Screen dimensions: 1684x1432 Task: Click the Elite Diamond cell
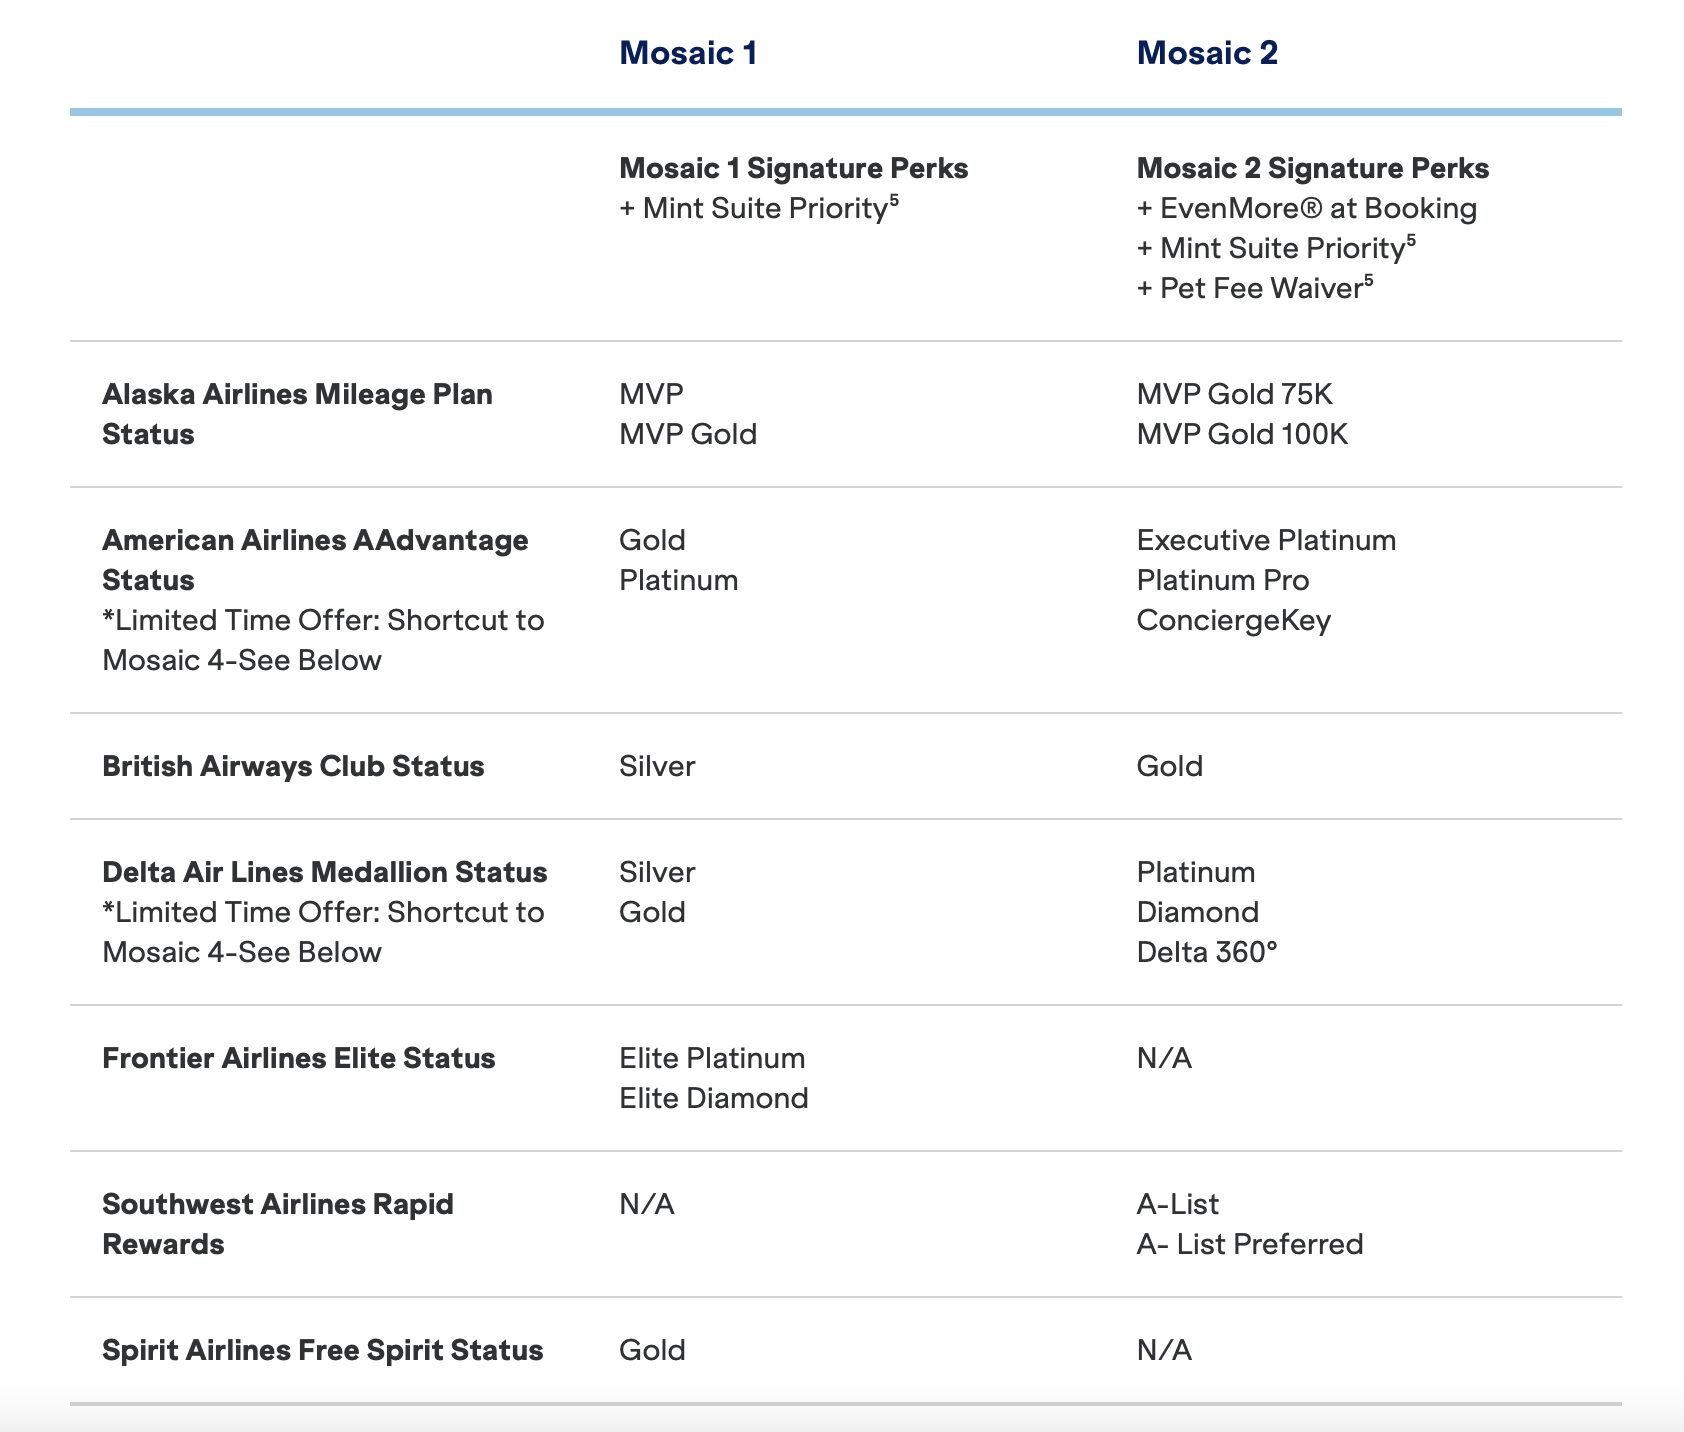714,1098
